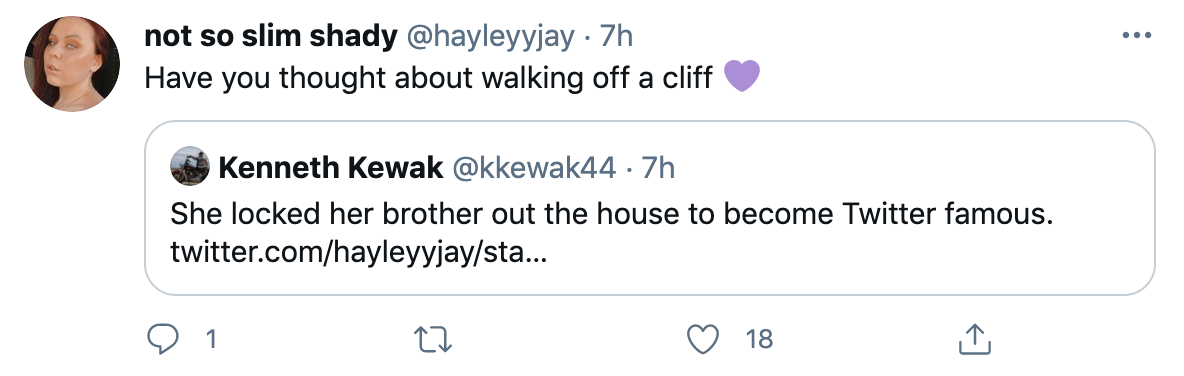Open the three-dot more options menu

tap(1136, 35)
